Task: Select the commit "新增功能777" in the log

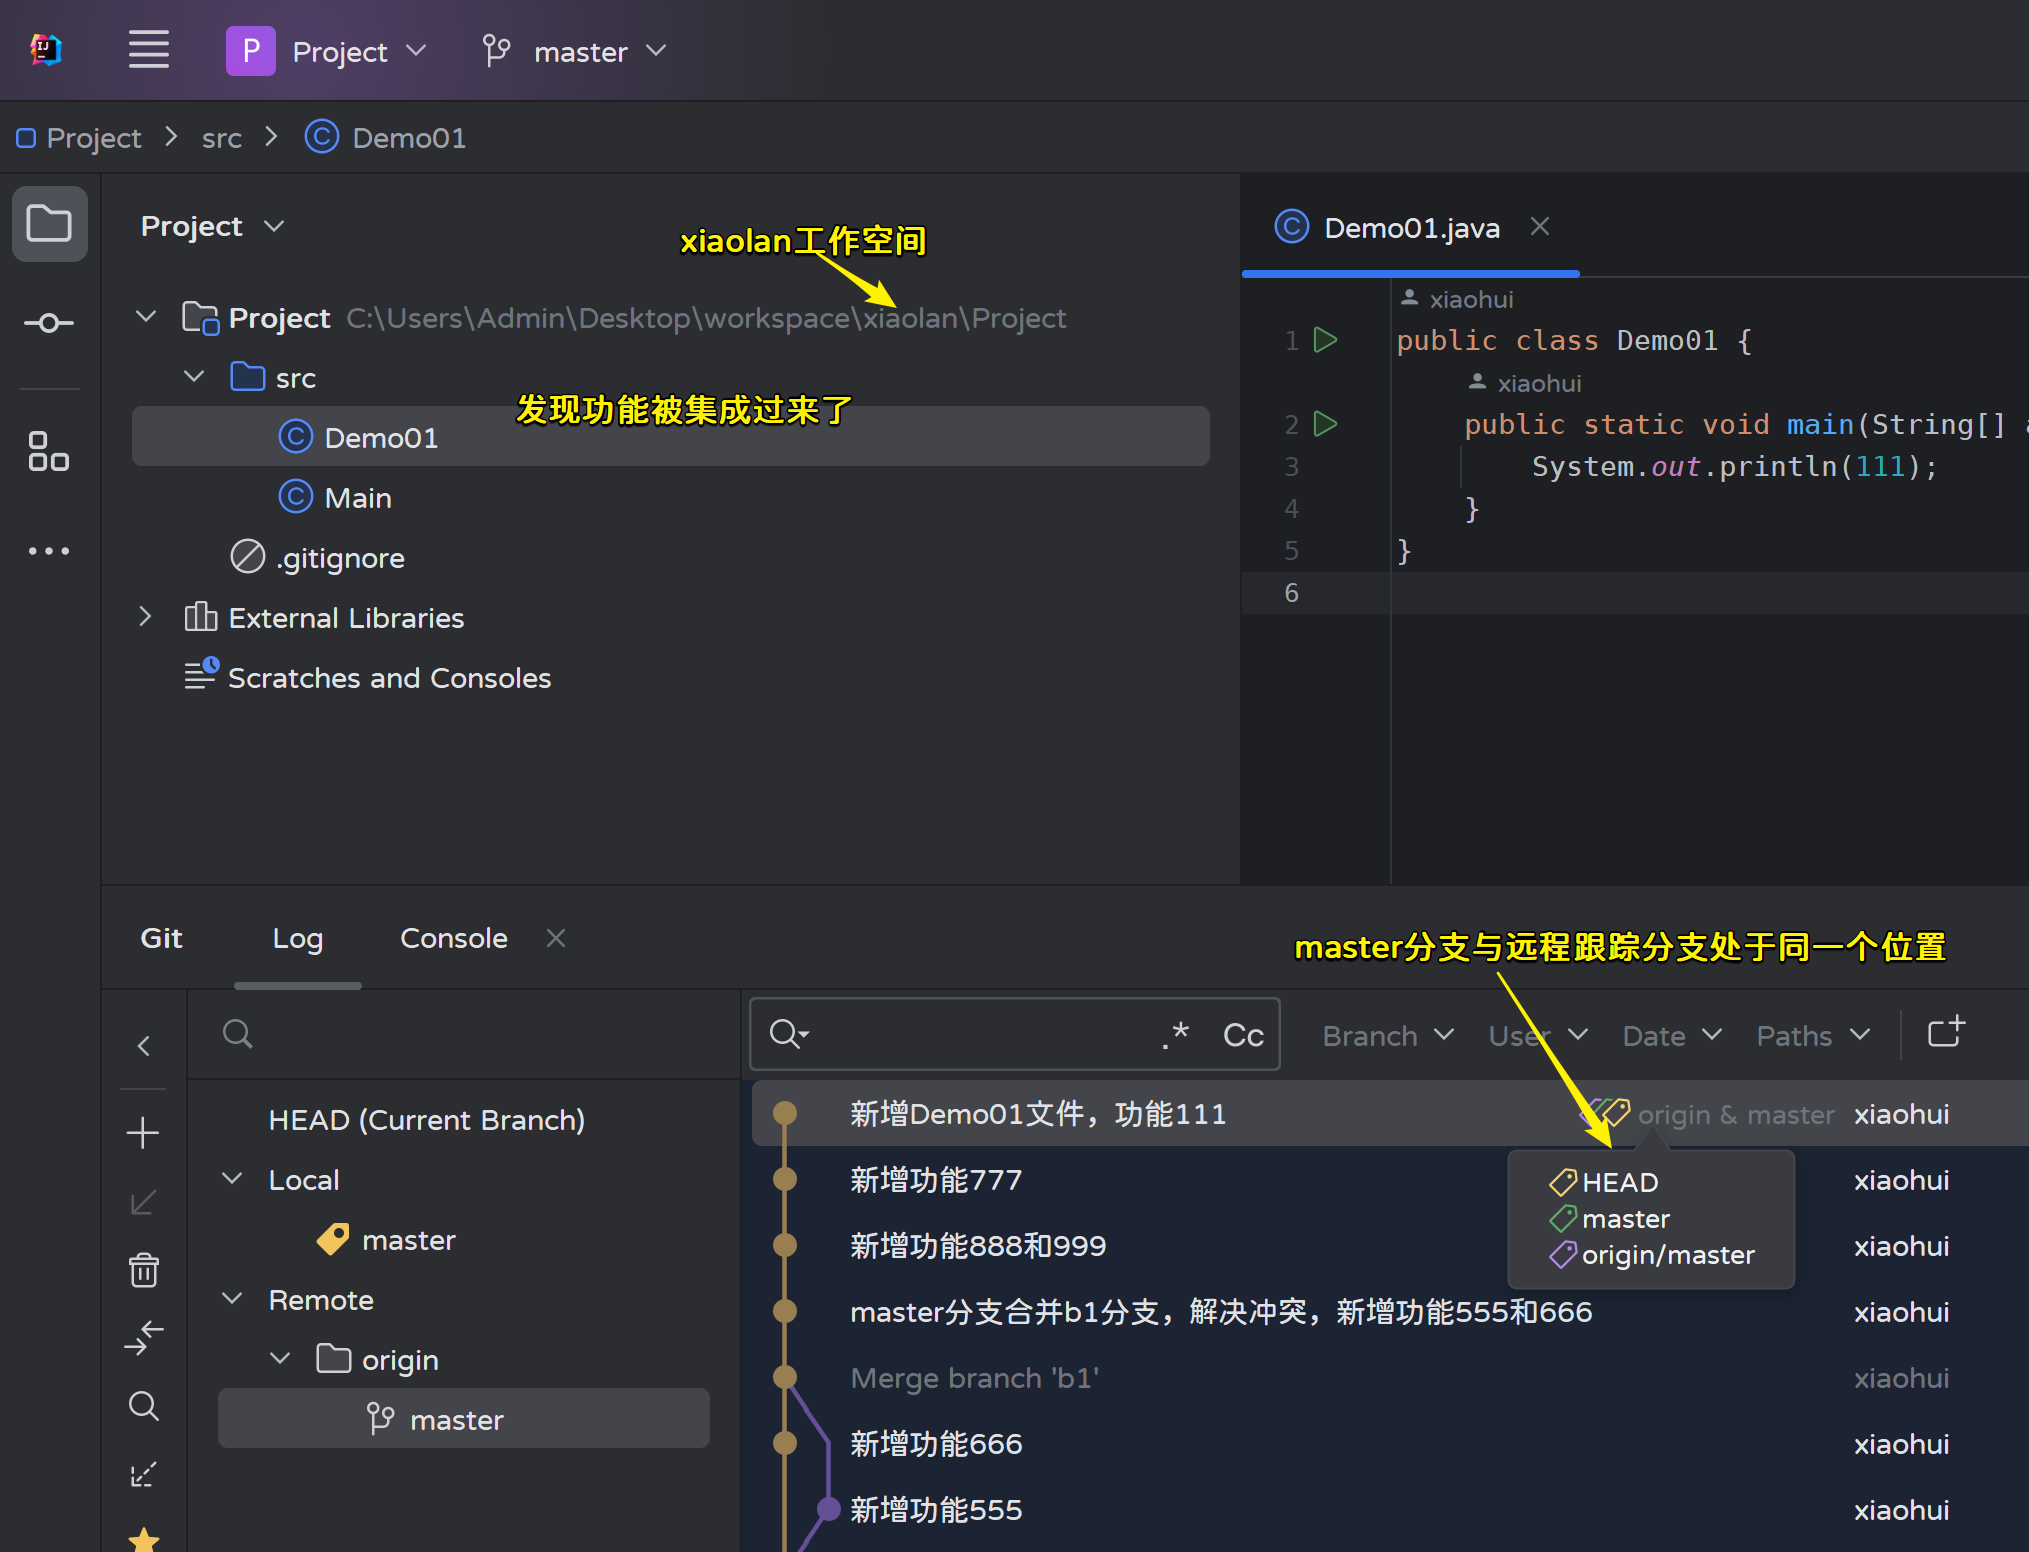Action: coord(935,1180)
